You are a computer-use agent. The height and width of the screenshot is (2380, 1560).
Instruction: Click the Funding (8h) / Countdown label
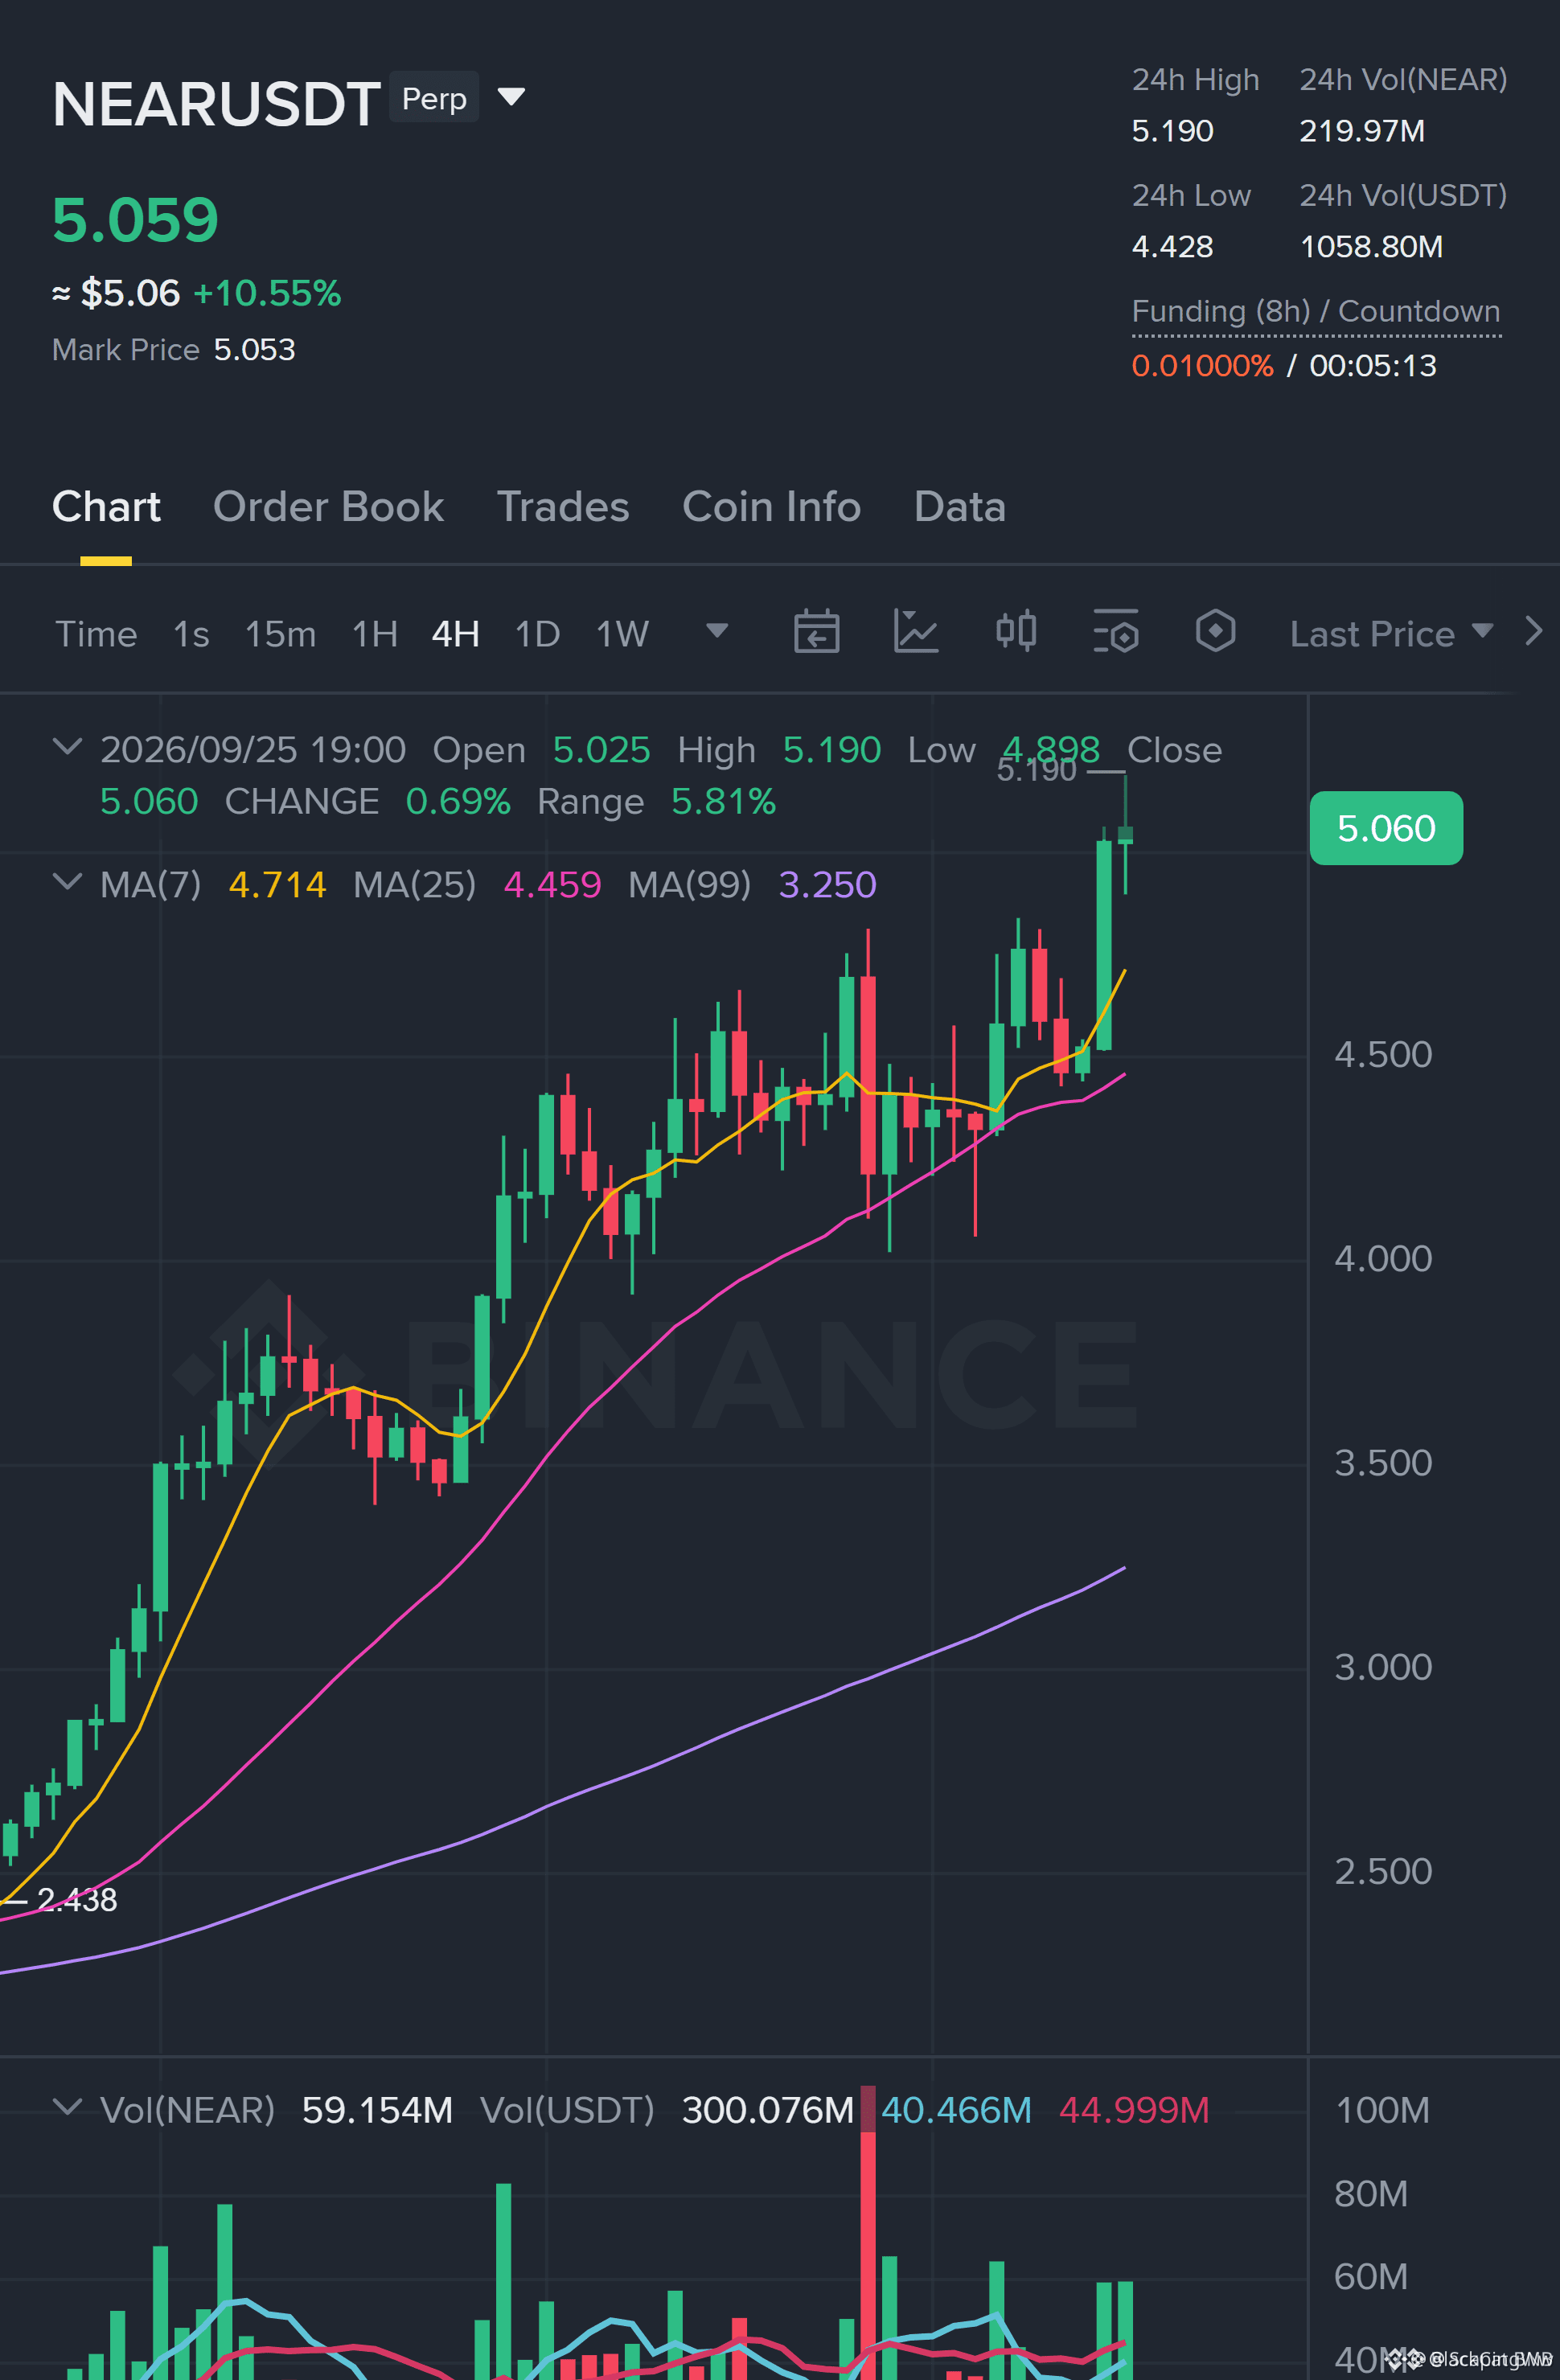tap(1316, 312)
